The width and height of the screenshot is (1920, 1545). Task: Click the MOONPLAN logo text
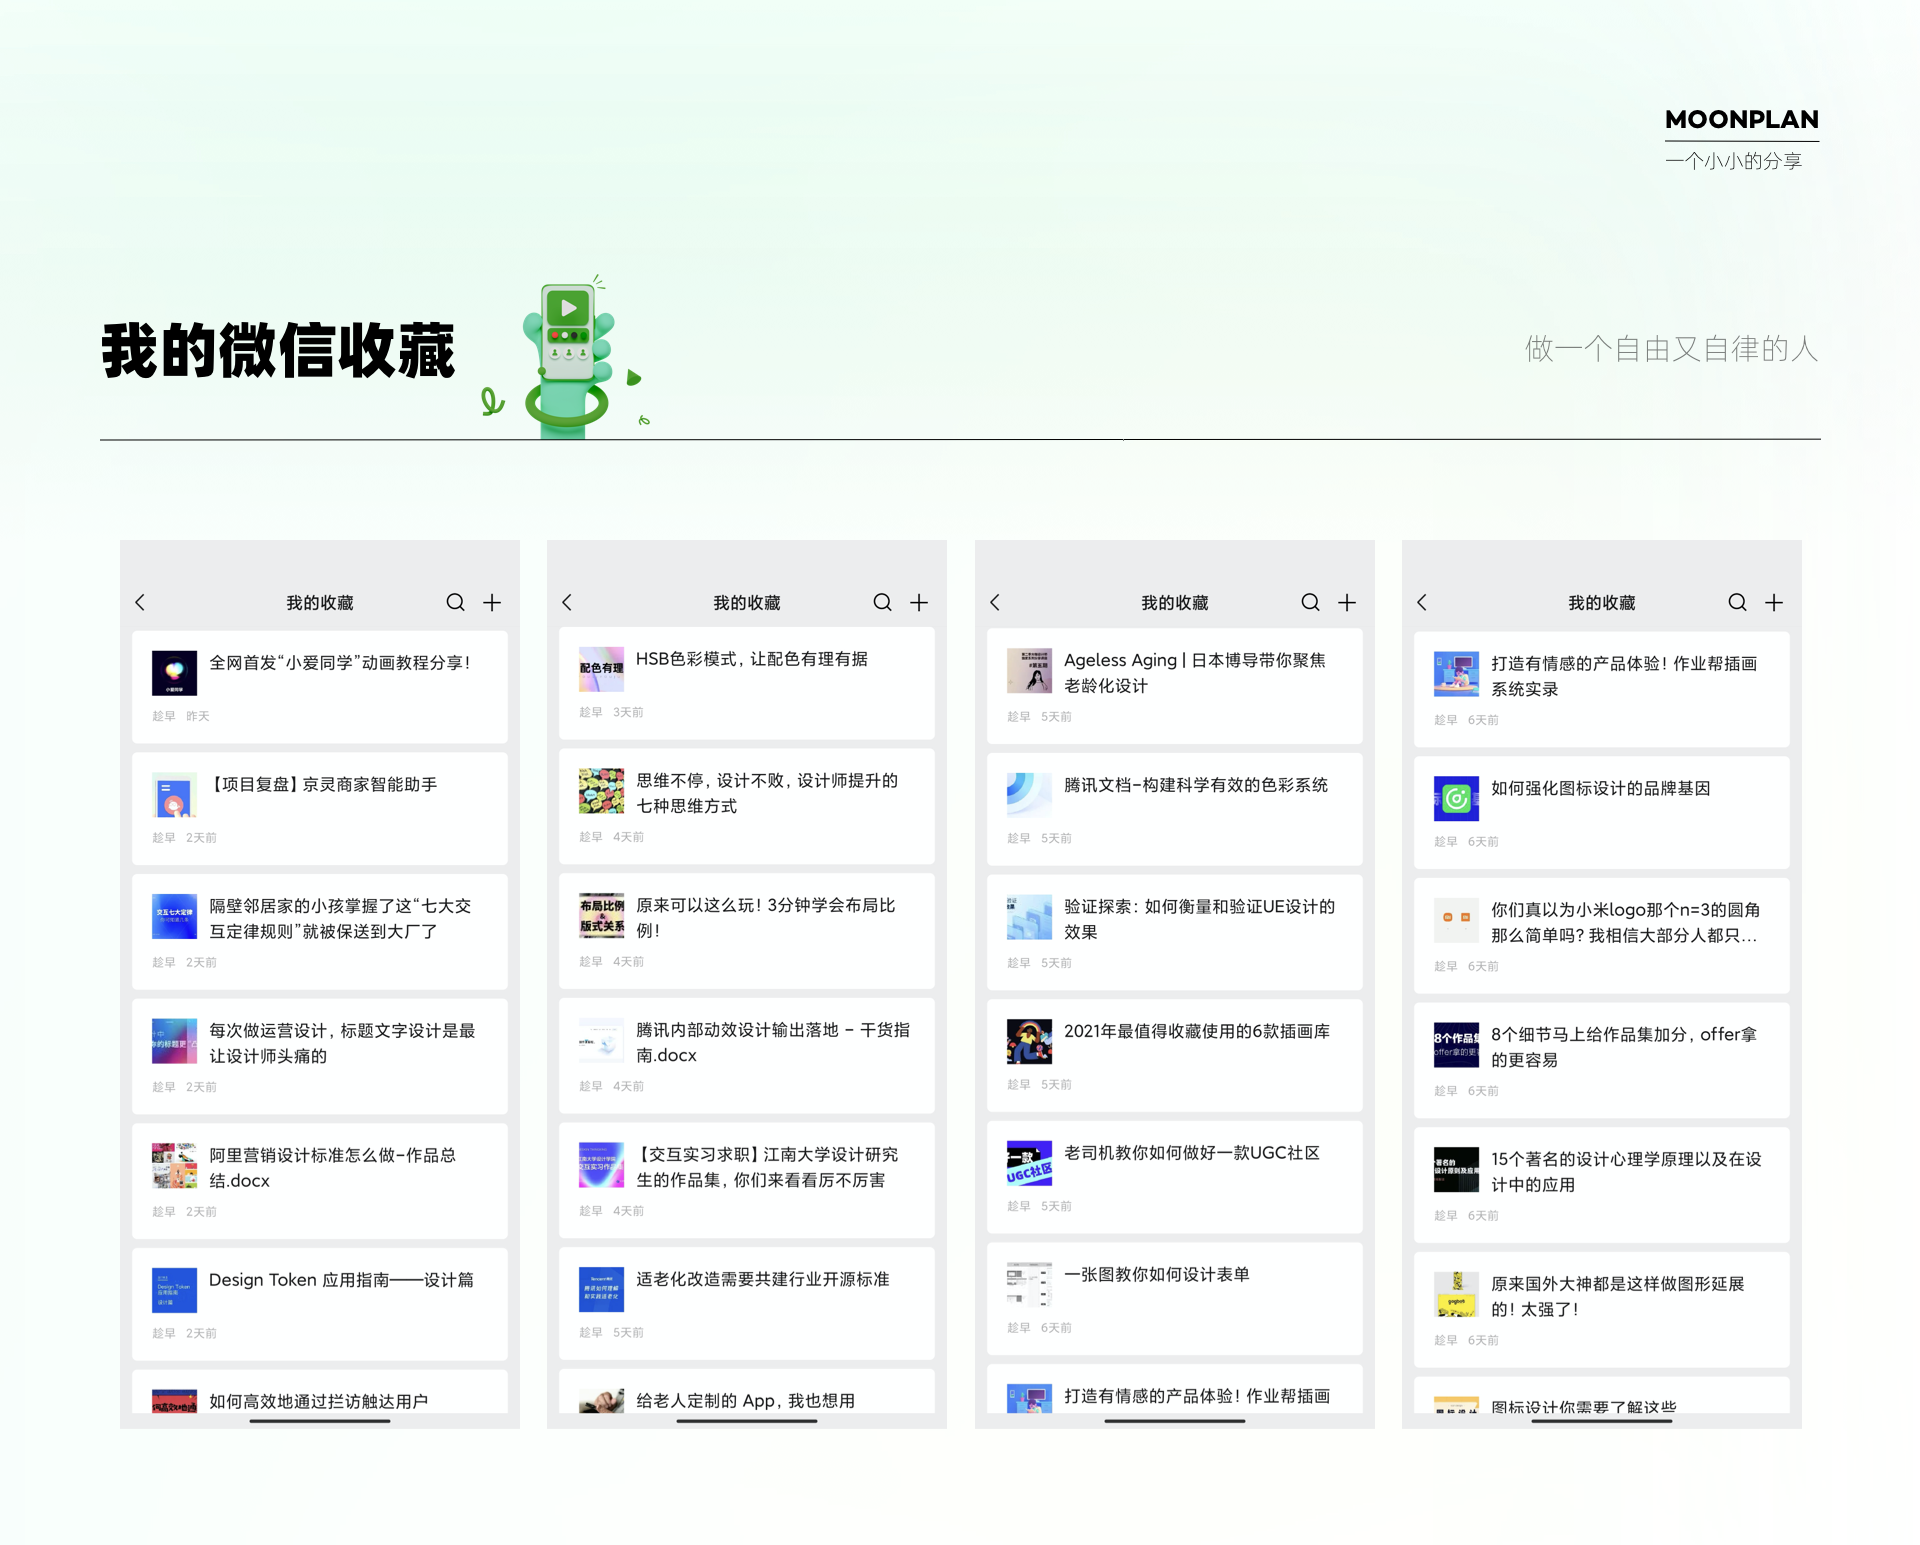pyautogui.click(x=1741, y=119)
